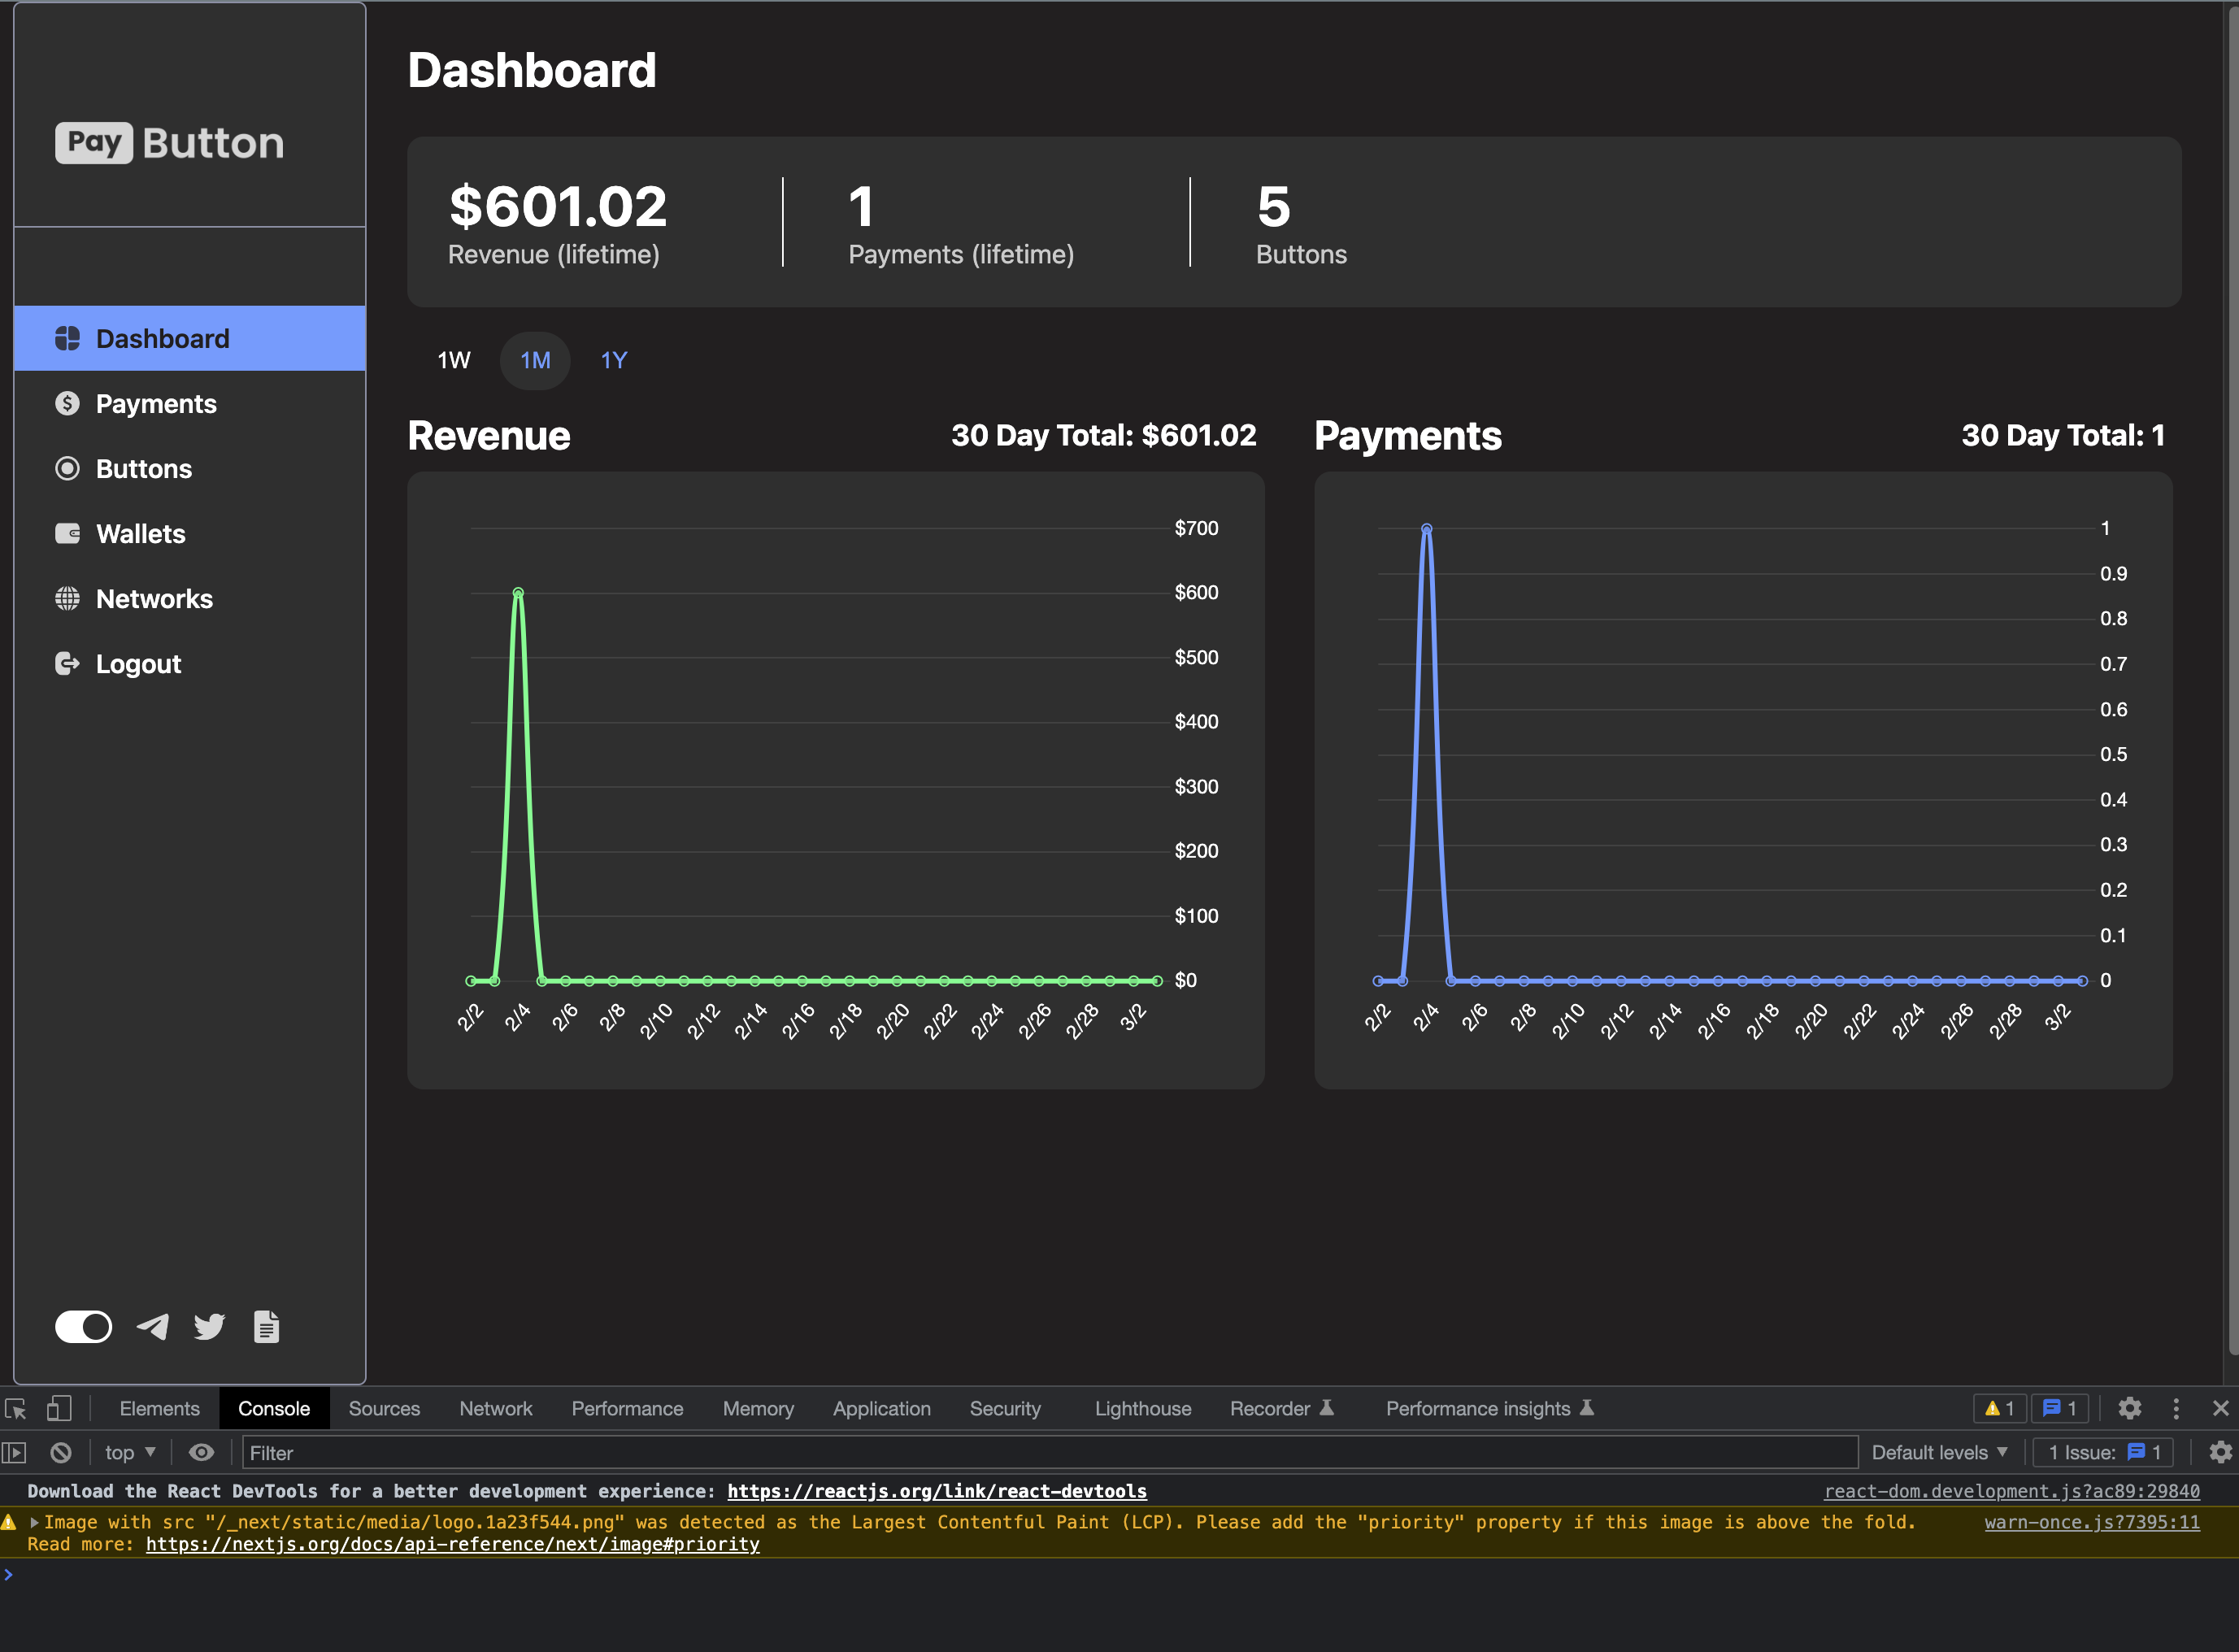Image resolution: width=2239 pixels, height=1652 pixels.
Task: Toggle the console eye live expression
Action: click(x=201, y=1452)
